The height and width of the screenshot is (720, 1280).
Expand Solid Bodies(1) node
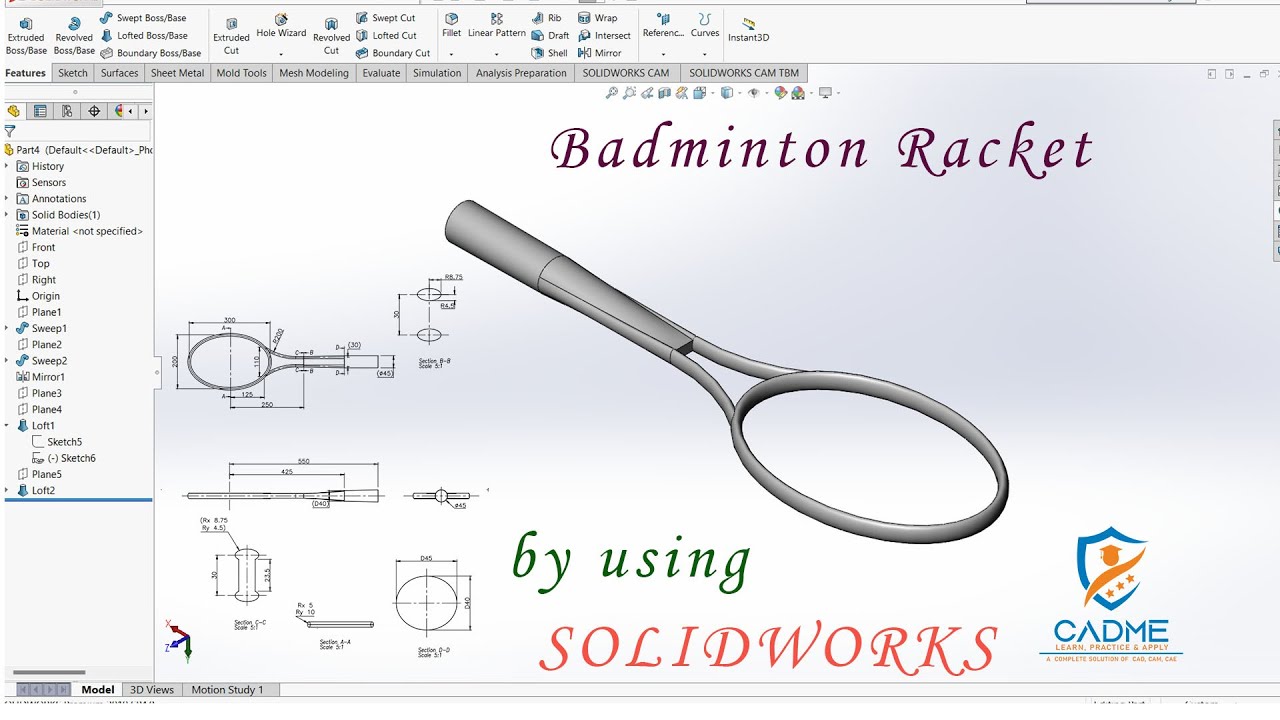(8, 214)
